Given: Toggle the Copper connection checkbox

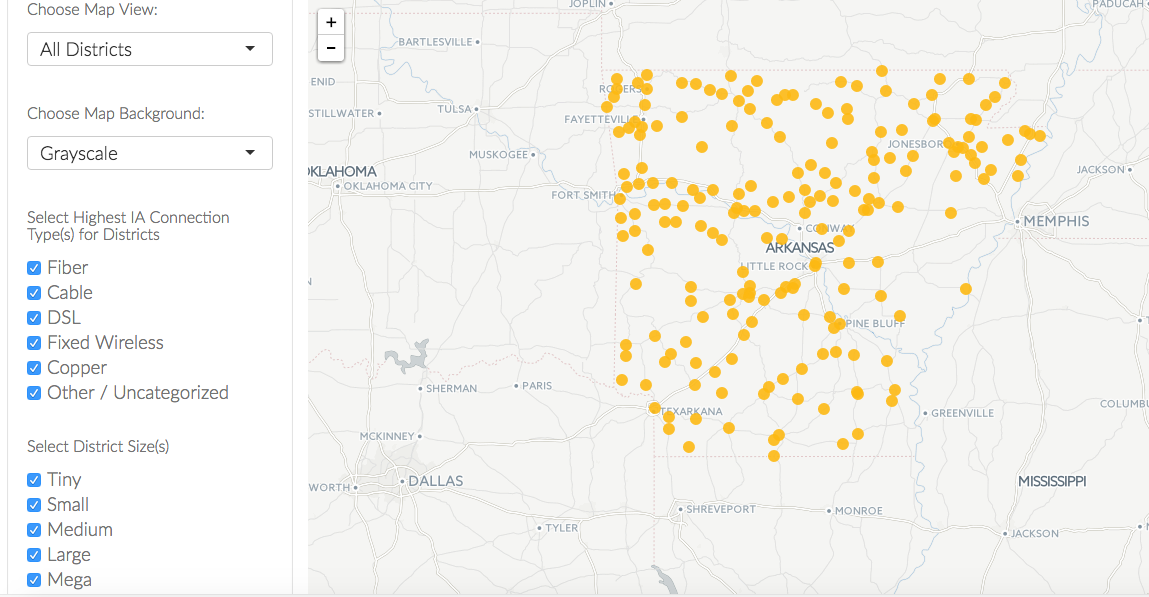Looking at the screenshot, I should (x=34, y=368).
